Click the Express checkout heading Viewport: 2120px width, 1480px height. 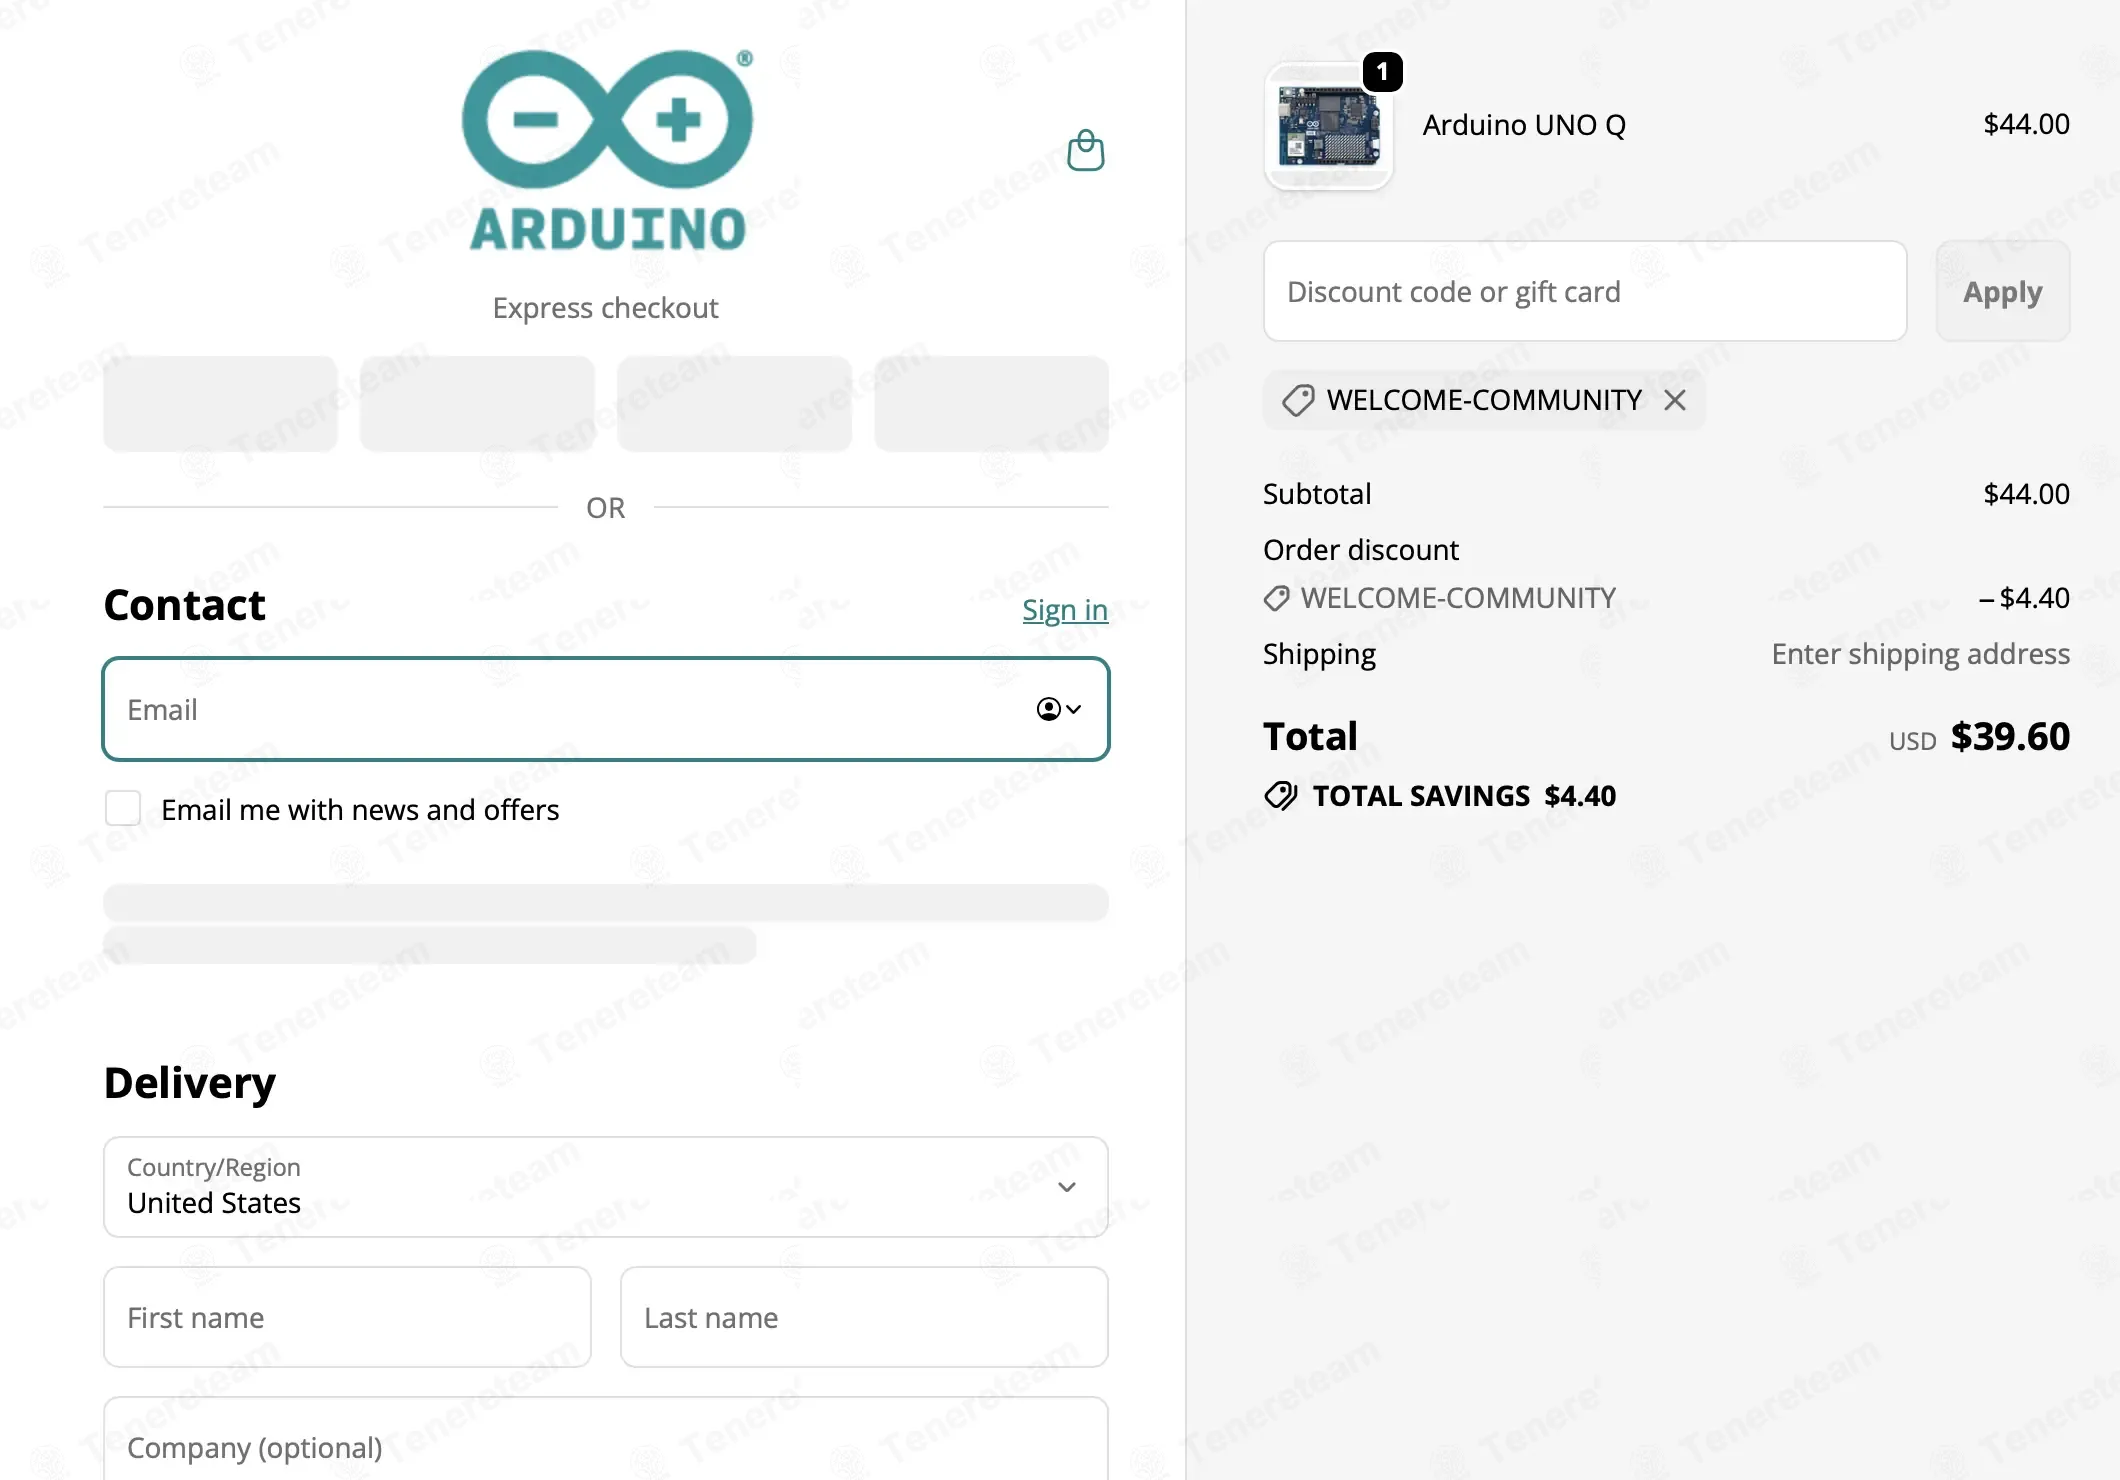606,308
